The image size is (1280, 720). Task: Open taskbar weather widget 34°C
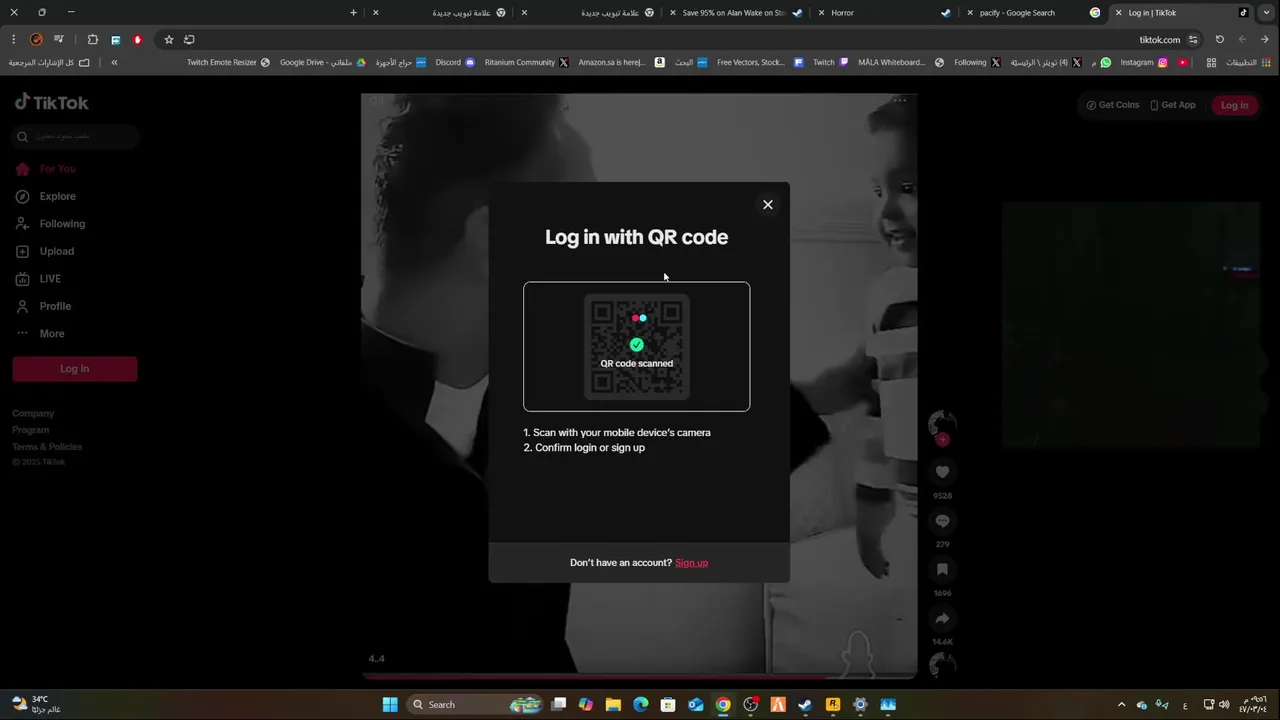[35, 705]
